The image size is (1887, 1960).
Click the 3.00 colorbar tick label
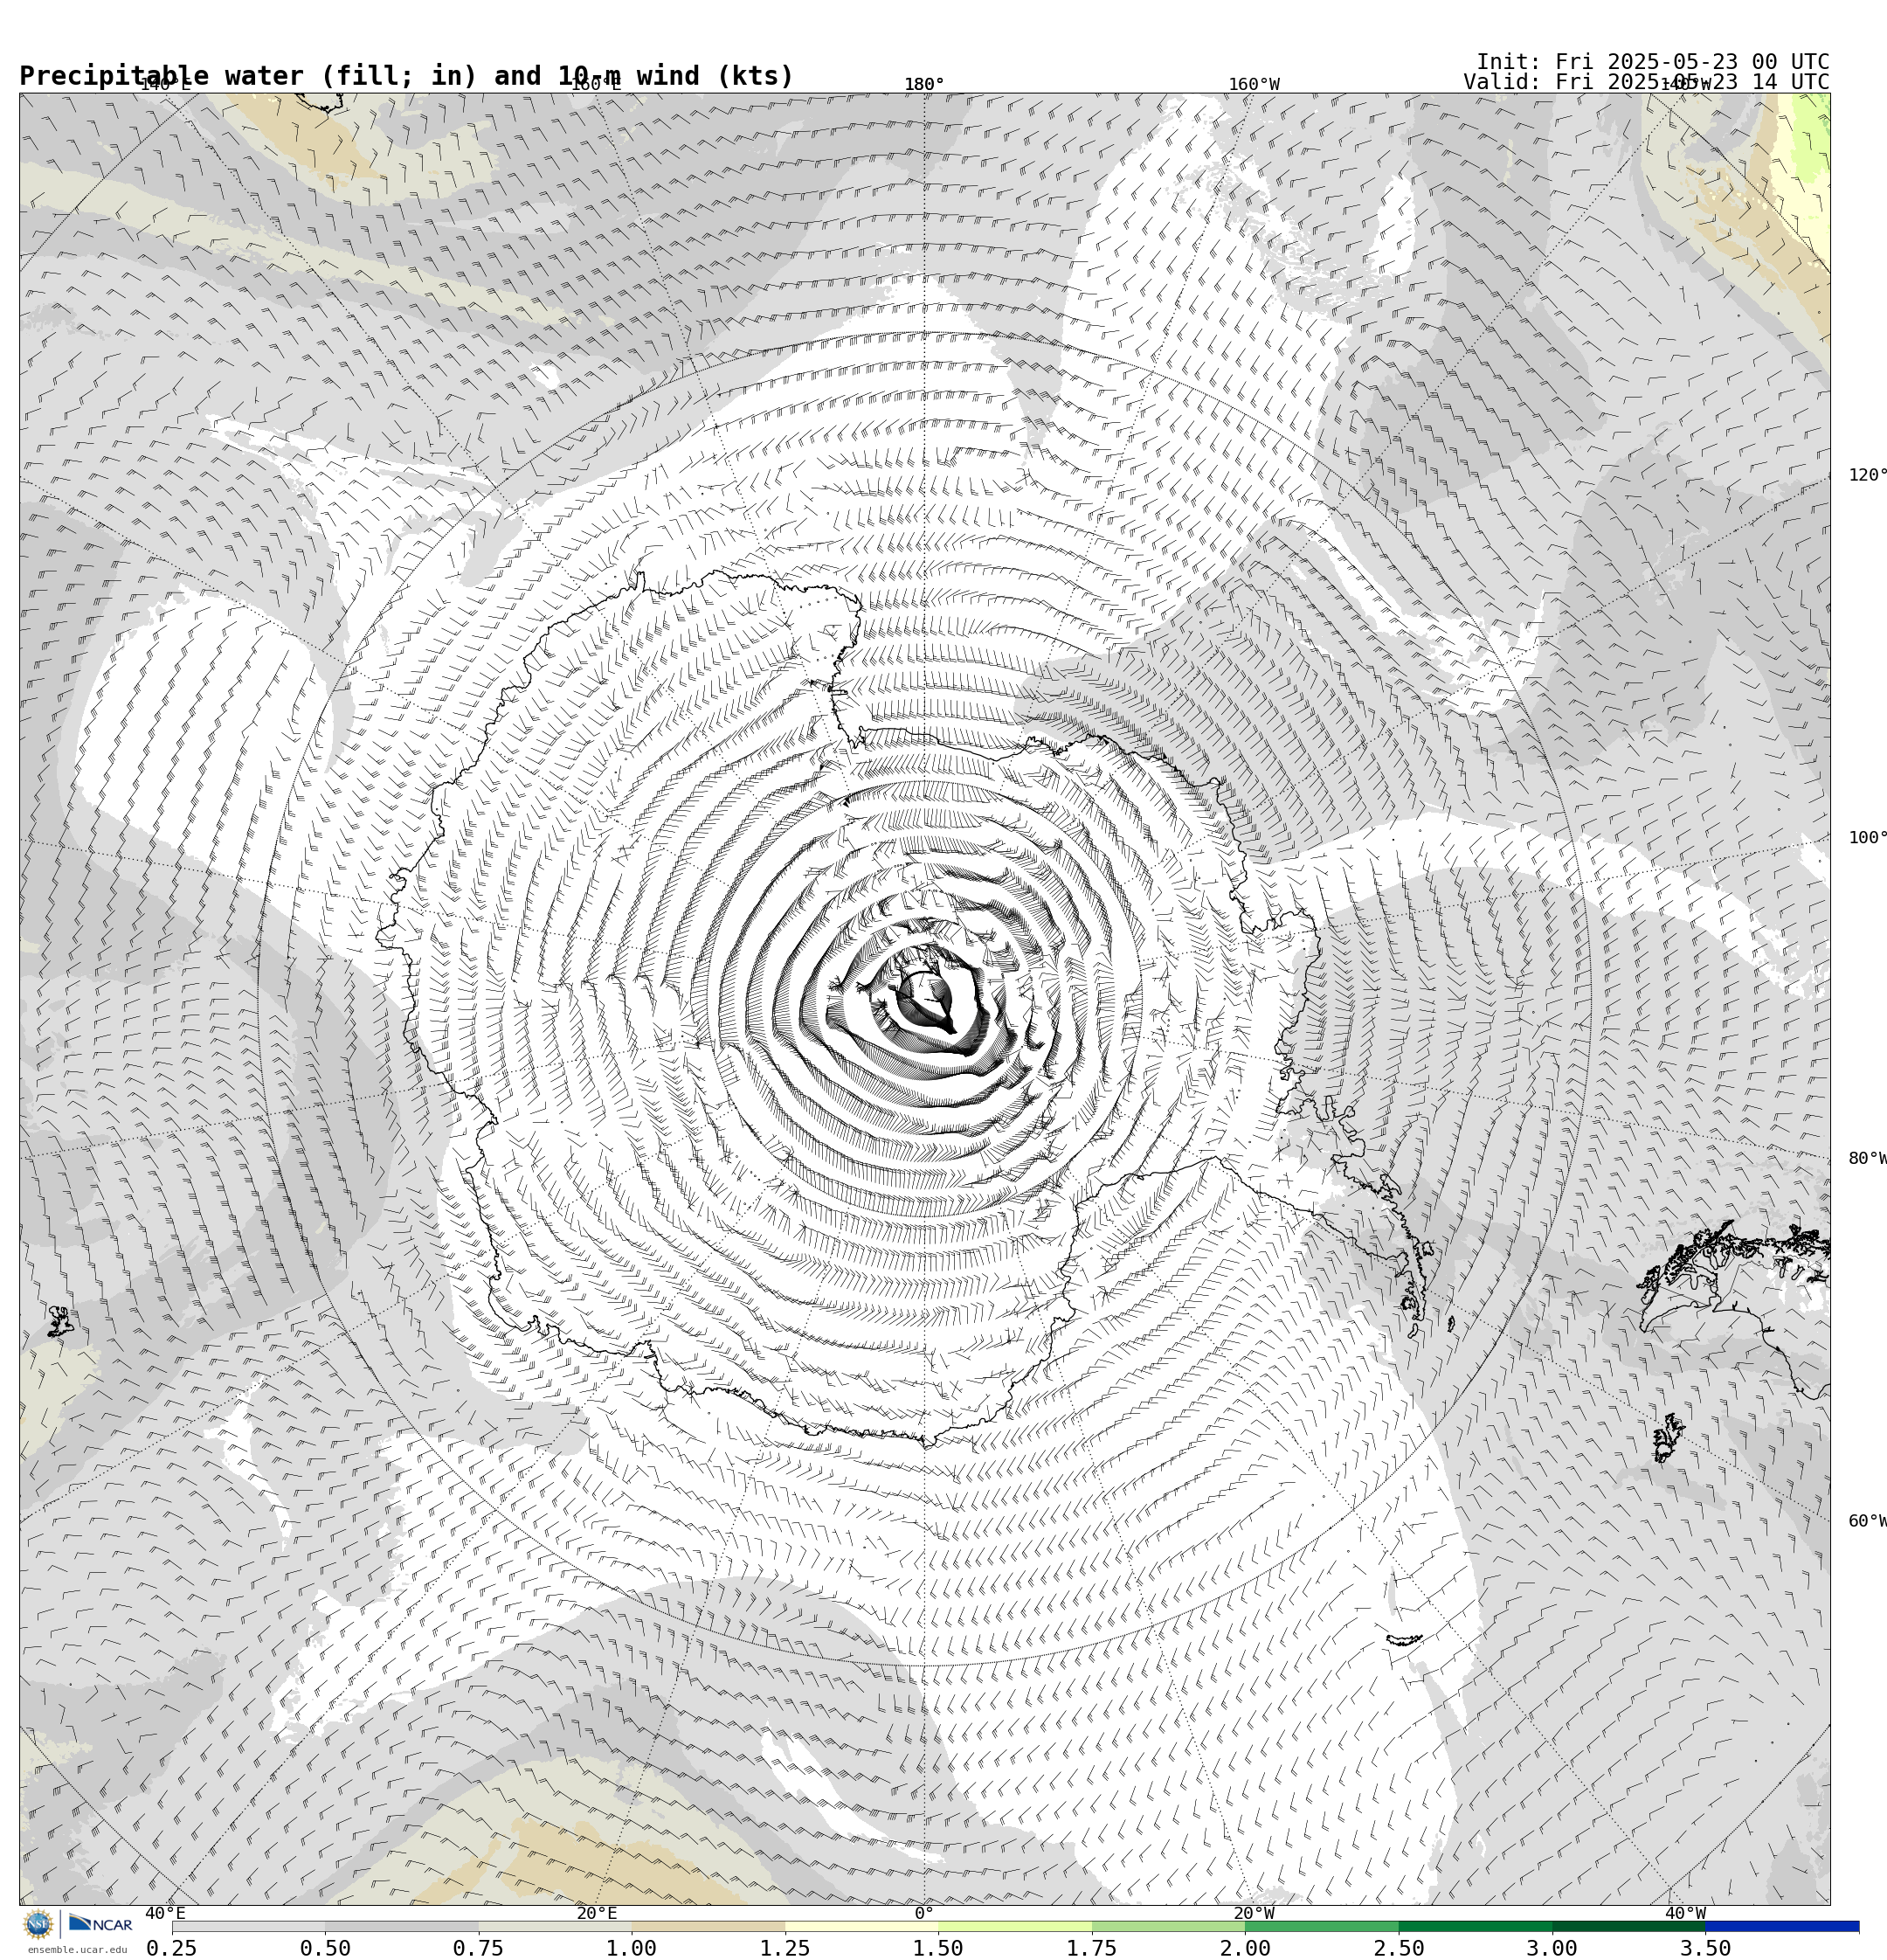tap(1552, 1948)
